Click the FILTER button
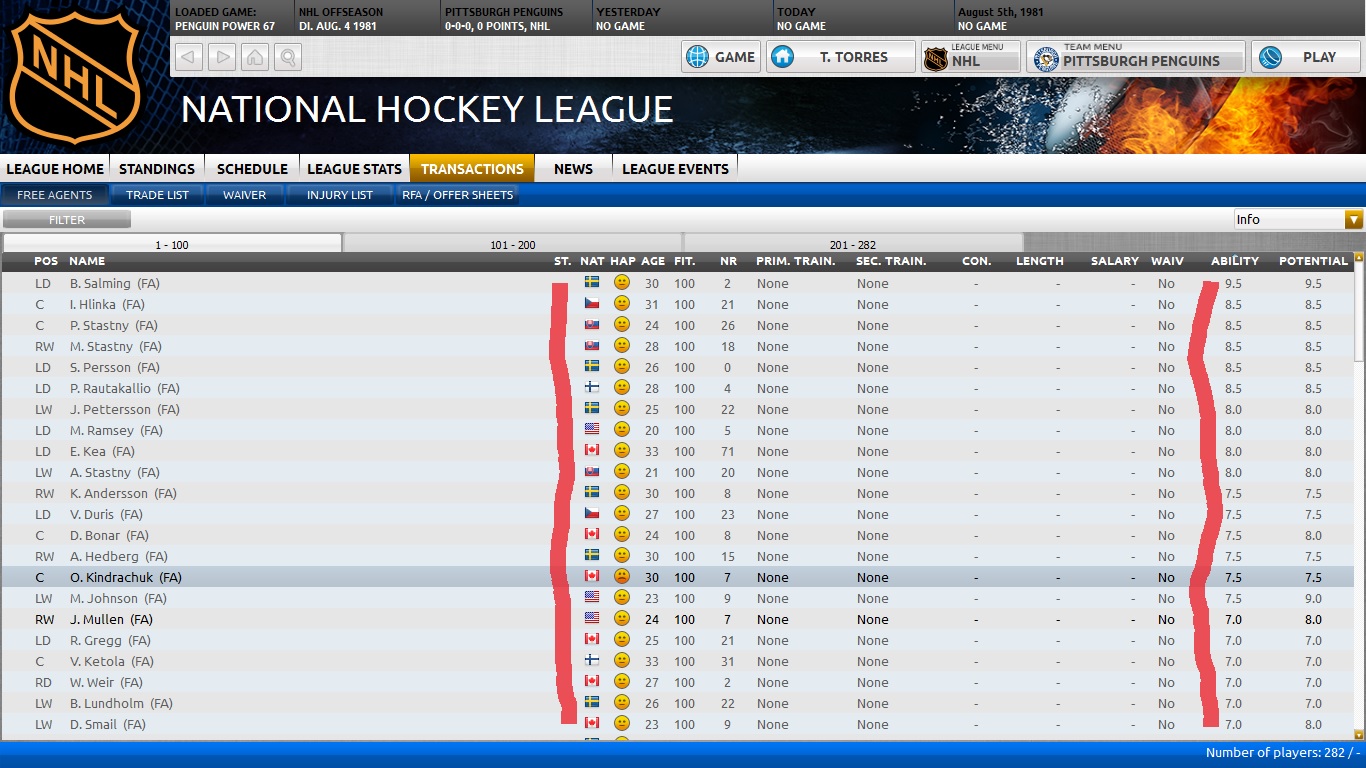This screenshot has width=1366, height=768. click(67, 220)
